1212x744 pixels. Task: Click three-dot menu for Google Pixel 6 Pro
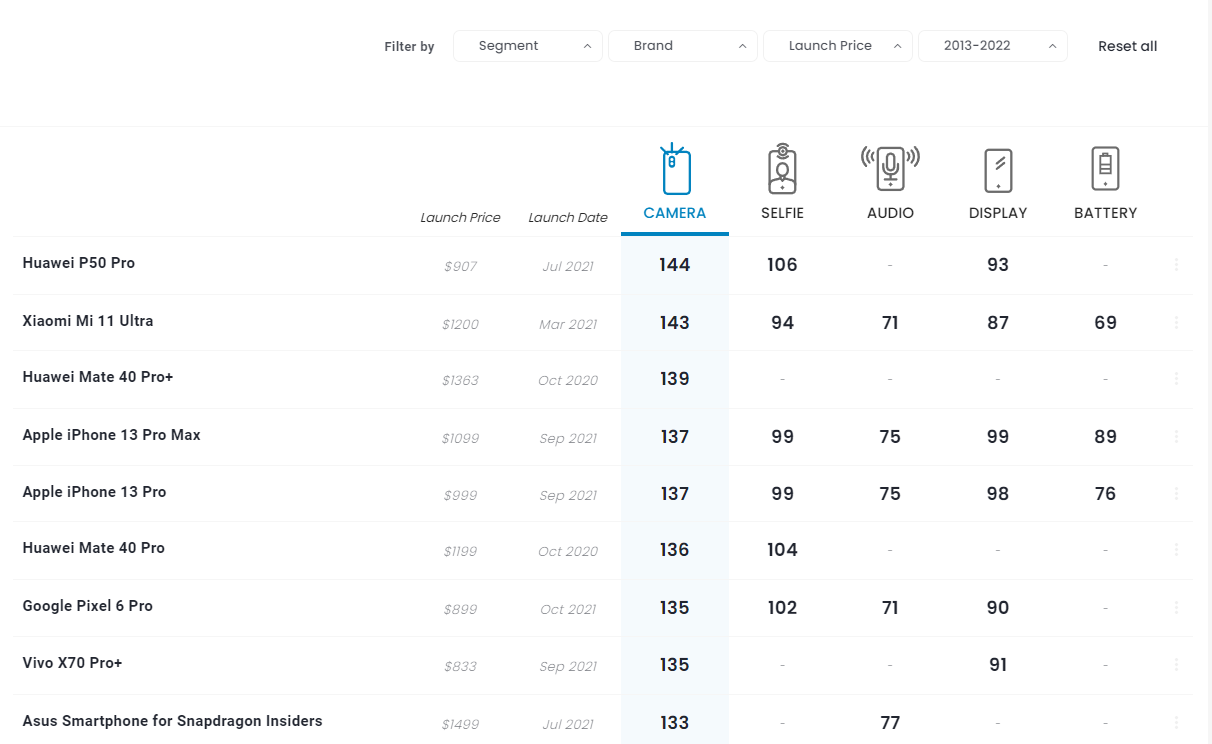(1176, 608)
